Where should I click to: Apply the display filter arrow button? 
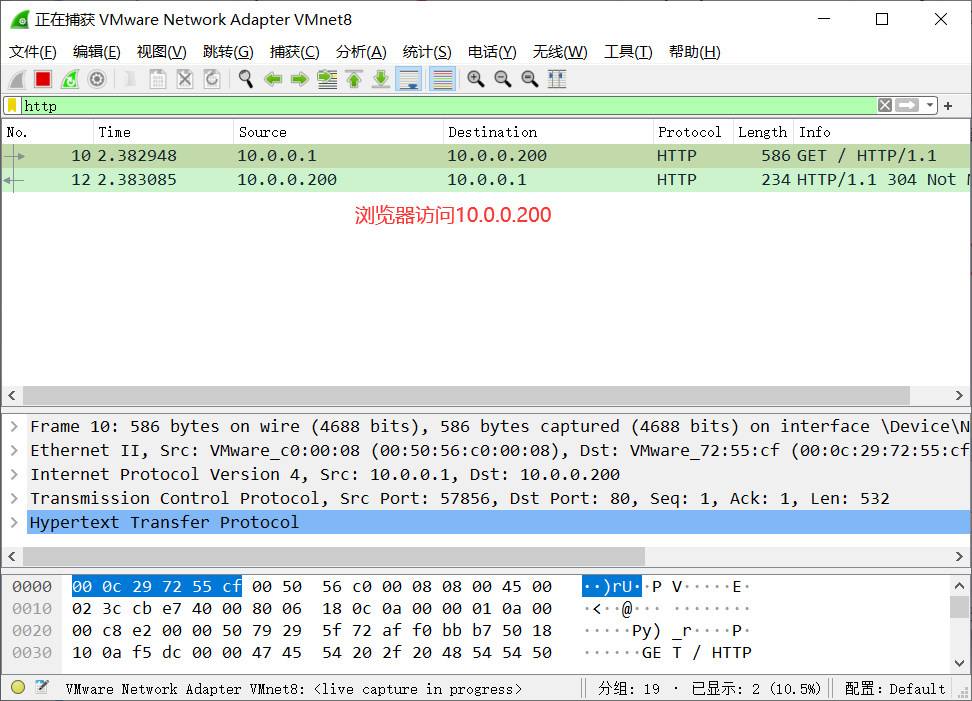tap(907, 105)
